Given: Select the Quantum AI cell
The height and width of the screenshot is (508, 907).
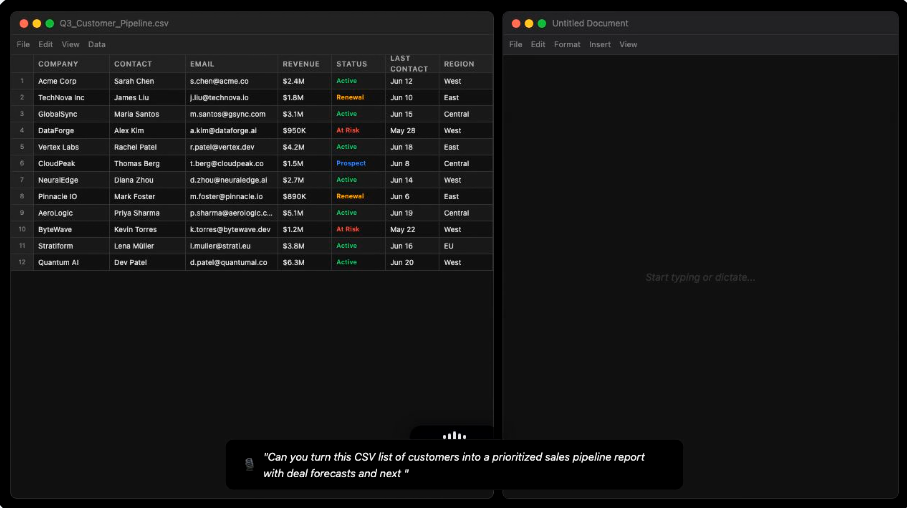Looking at the screenshot, I should pyautogui.click(x=71, y=262).
